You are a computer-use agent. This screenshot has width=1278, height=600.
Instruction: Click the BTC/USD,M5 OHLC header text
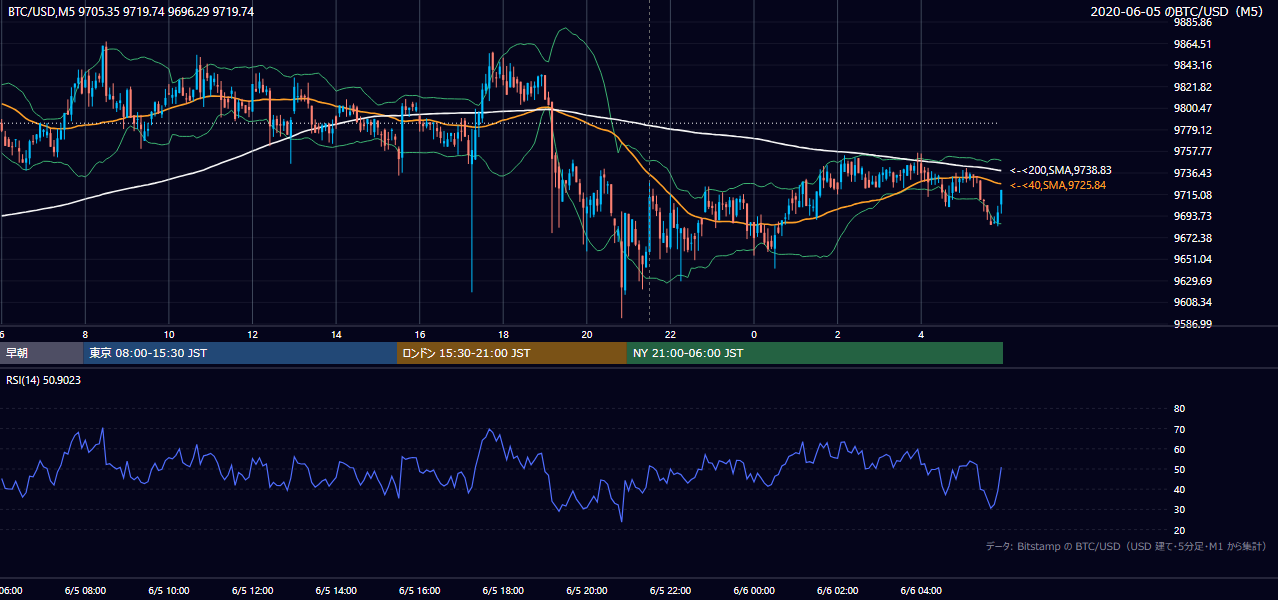coord(131,12)
